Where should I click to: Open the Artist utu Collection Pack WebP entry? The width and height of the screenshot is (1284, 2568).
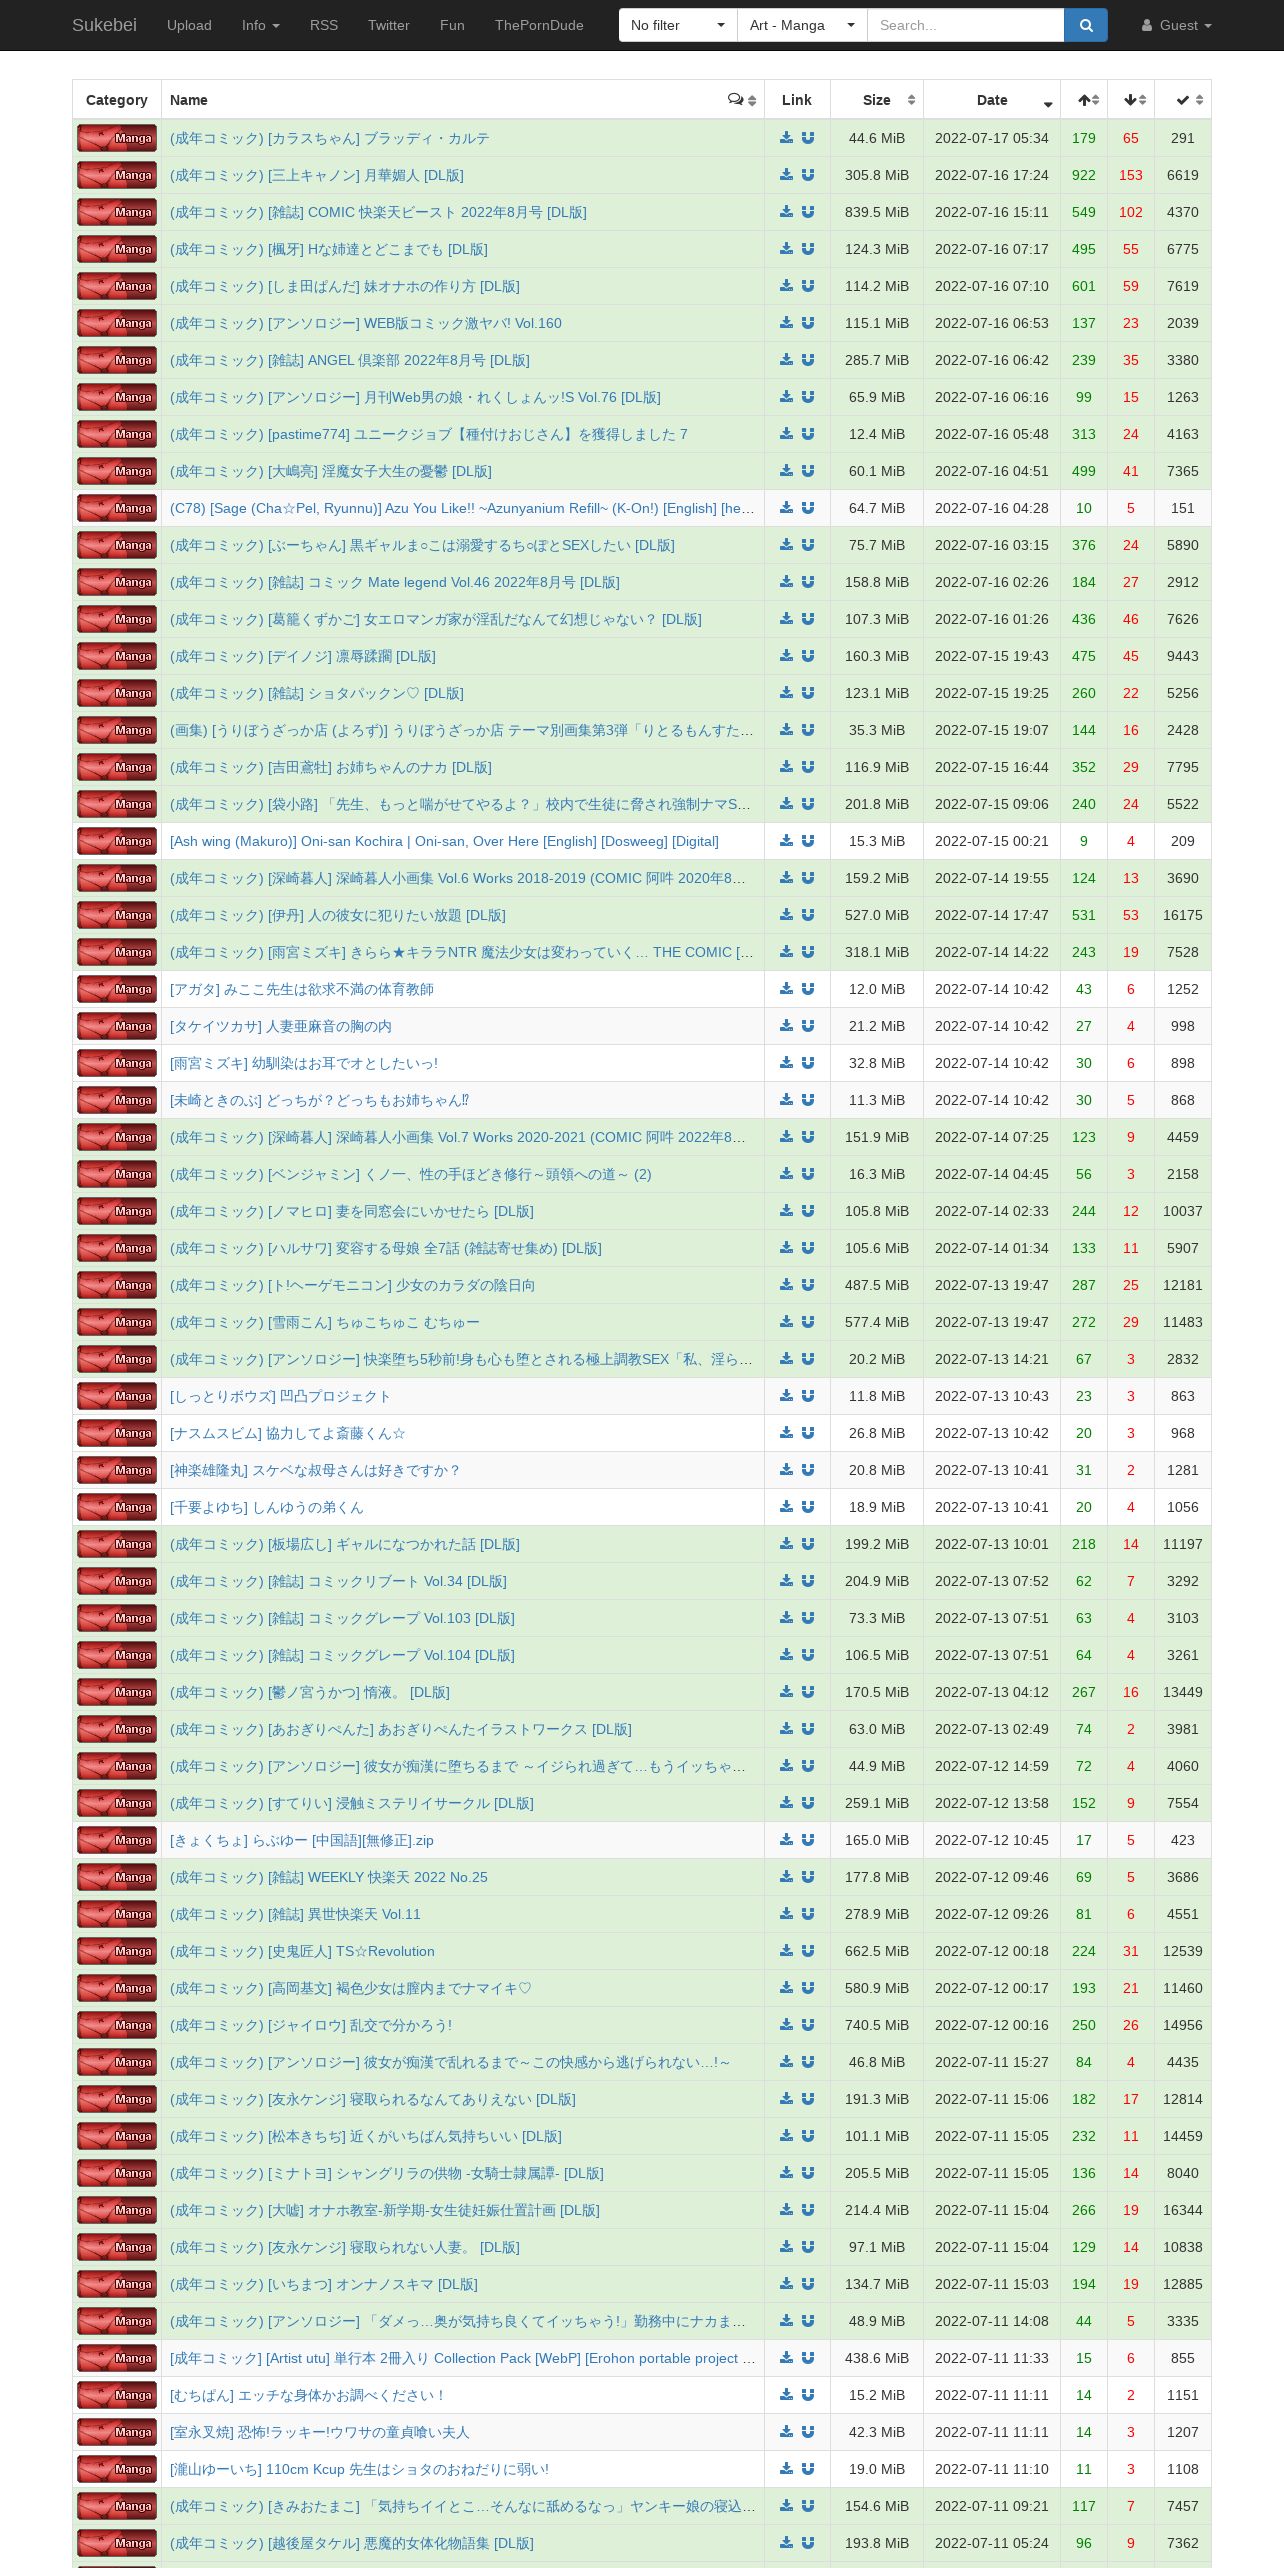pos(462,2358)
